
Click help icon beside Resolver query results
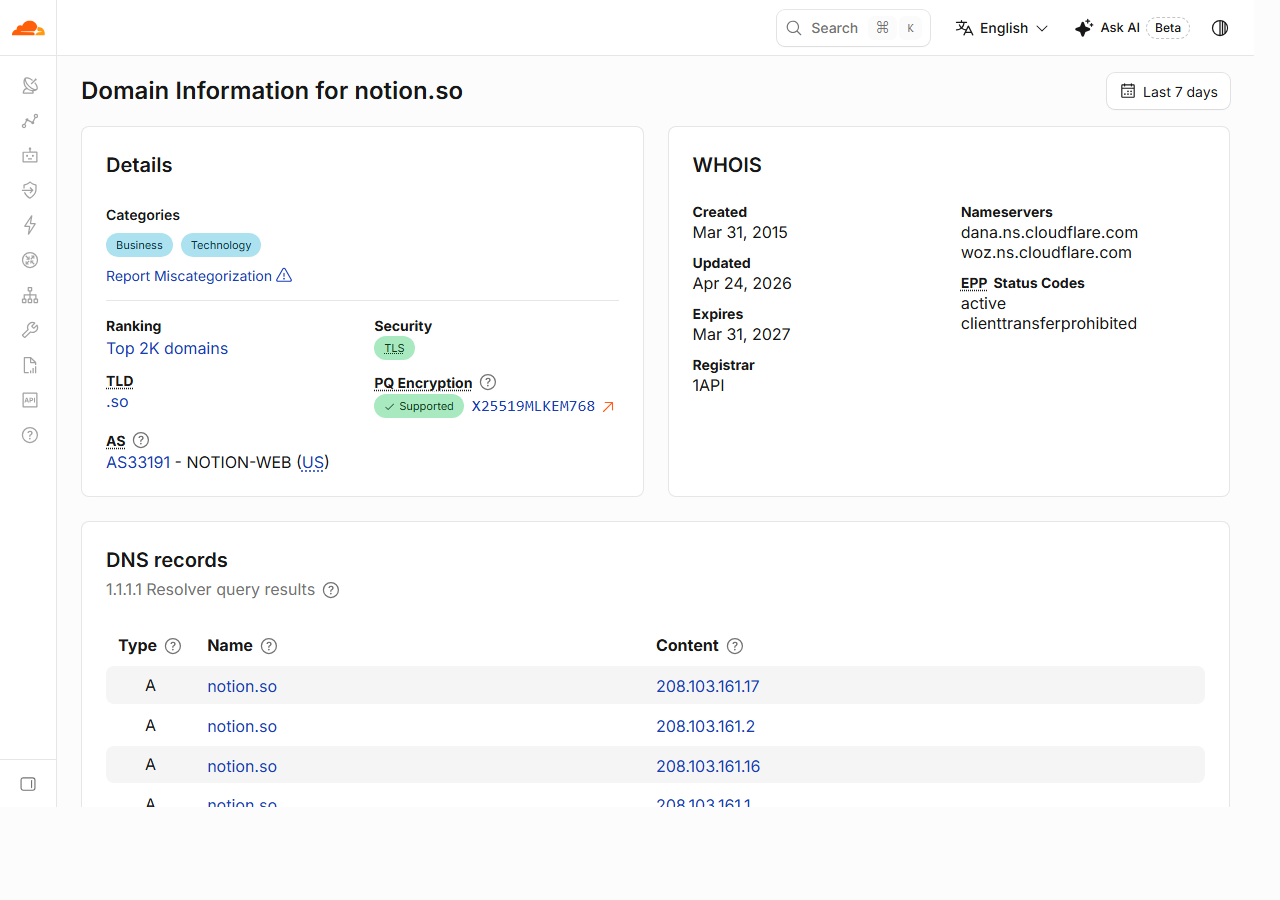(331, 590)
